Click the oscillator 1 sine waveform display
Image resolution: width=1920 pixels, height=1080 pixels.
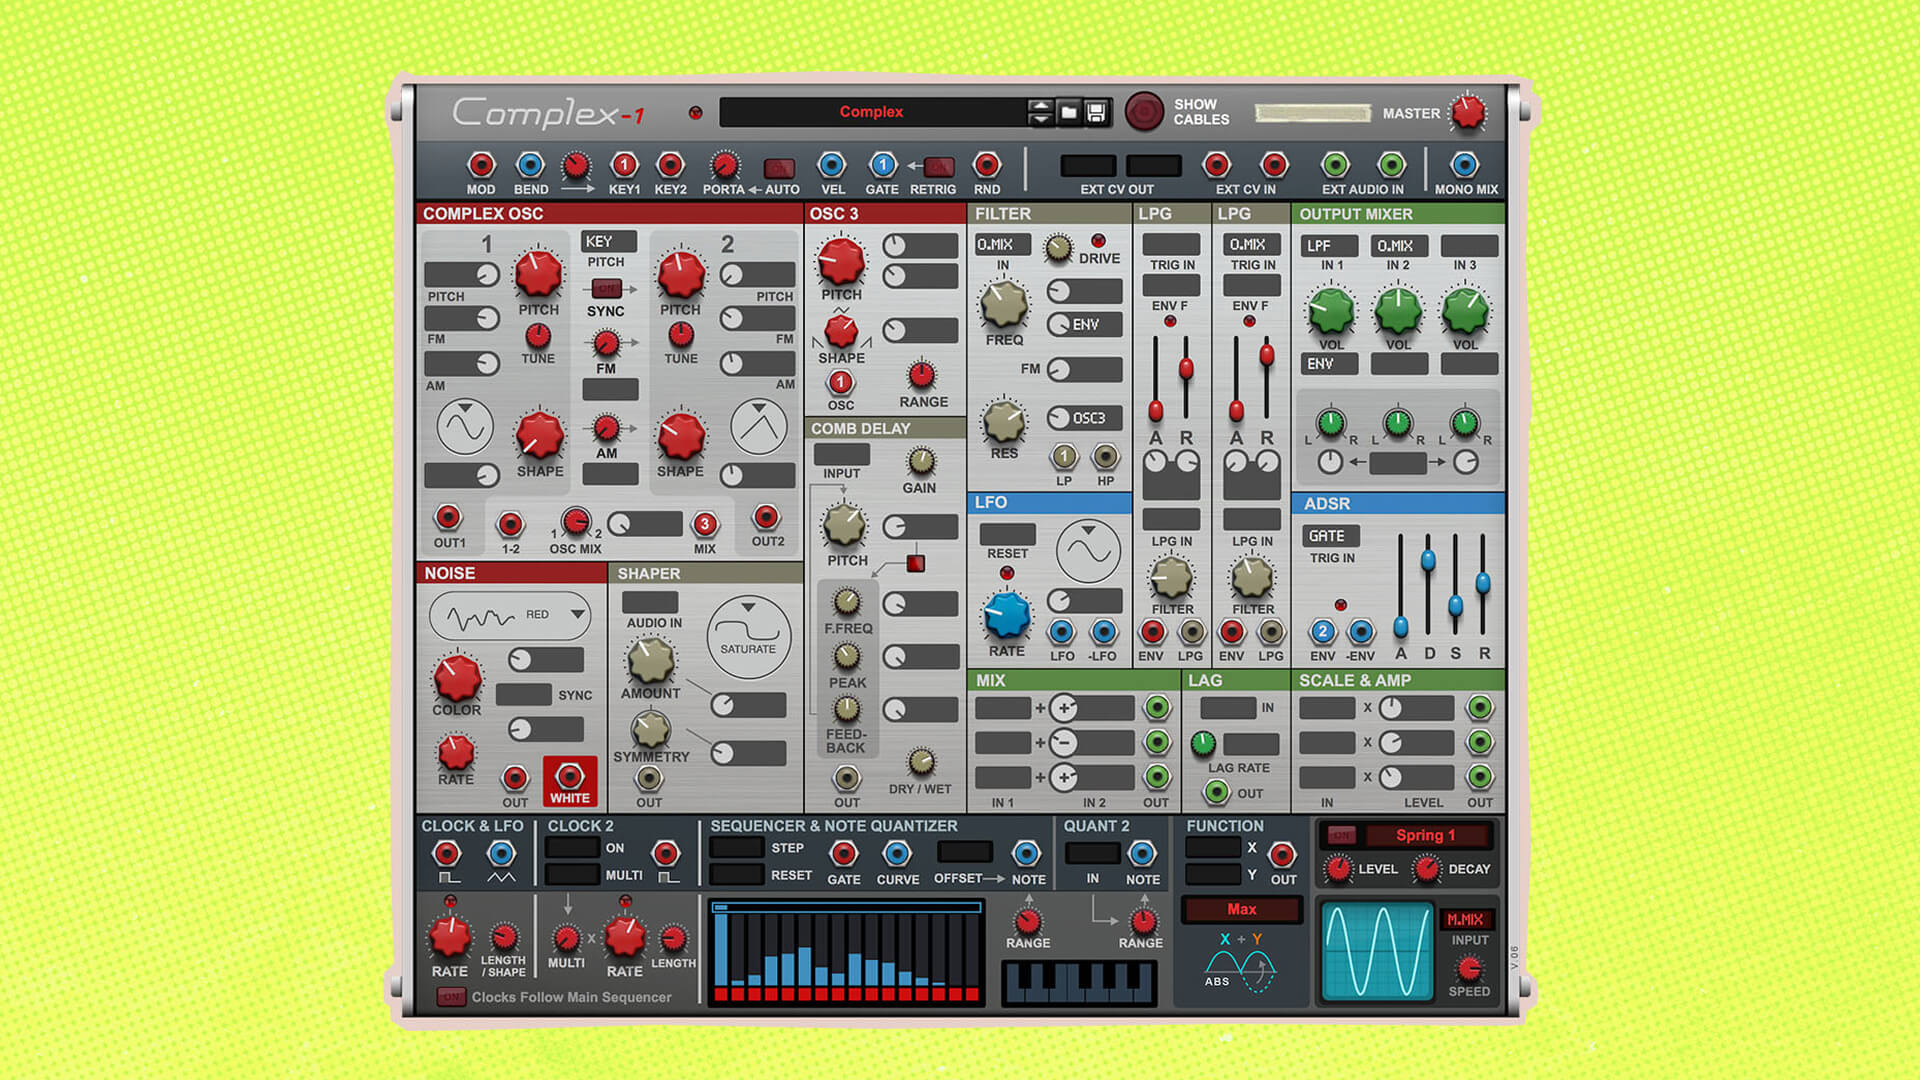tap(465, 427)
